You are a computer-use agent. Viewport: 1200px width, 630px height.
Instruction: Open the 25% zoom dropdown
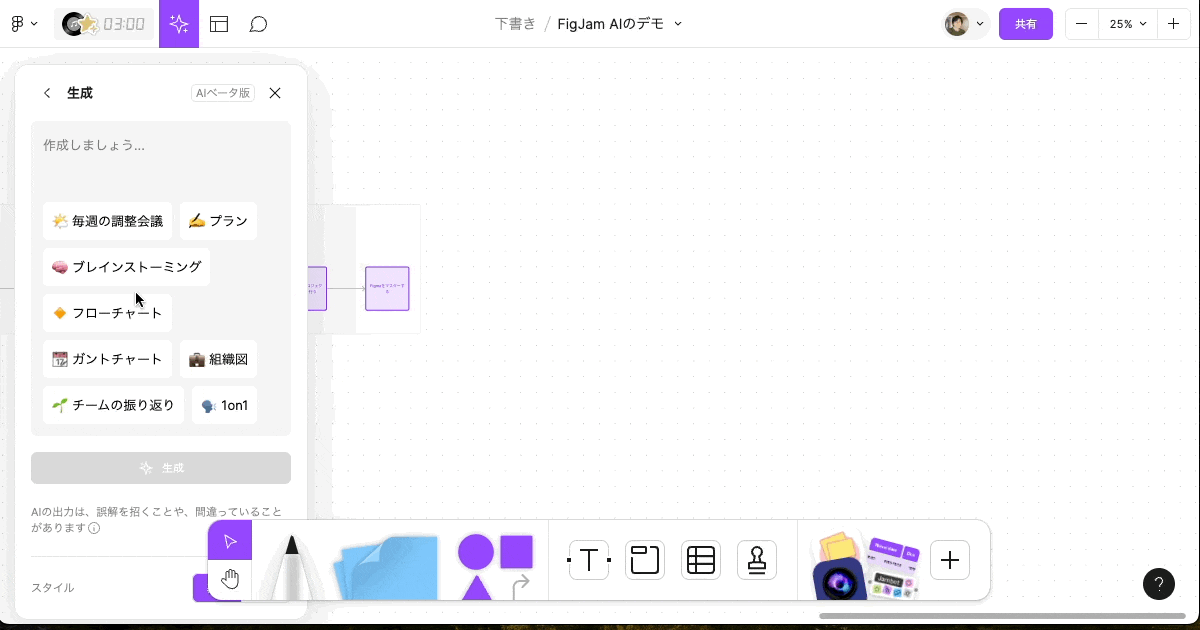pyautogui.click(x=1128, y=23)
